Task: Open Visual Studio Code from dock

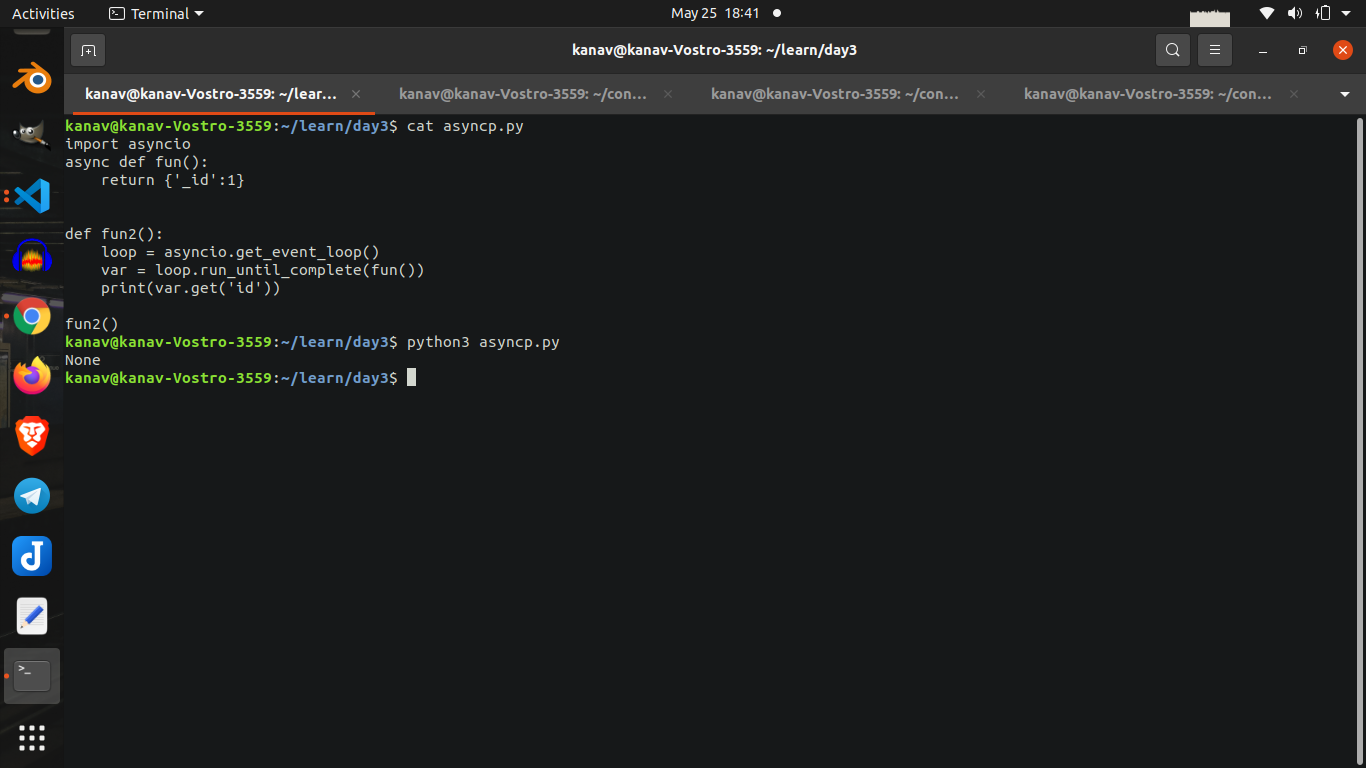Action: point(32,196)
